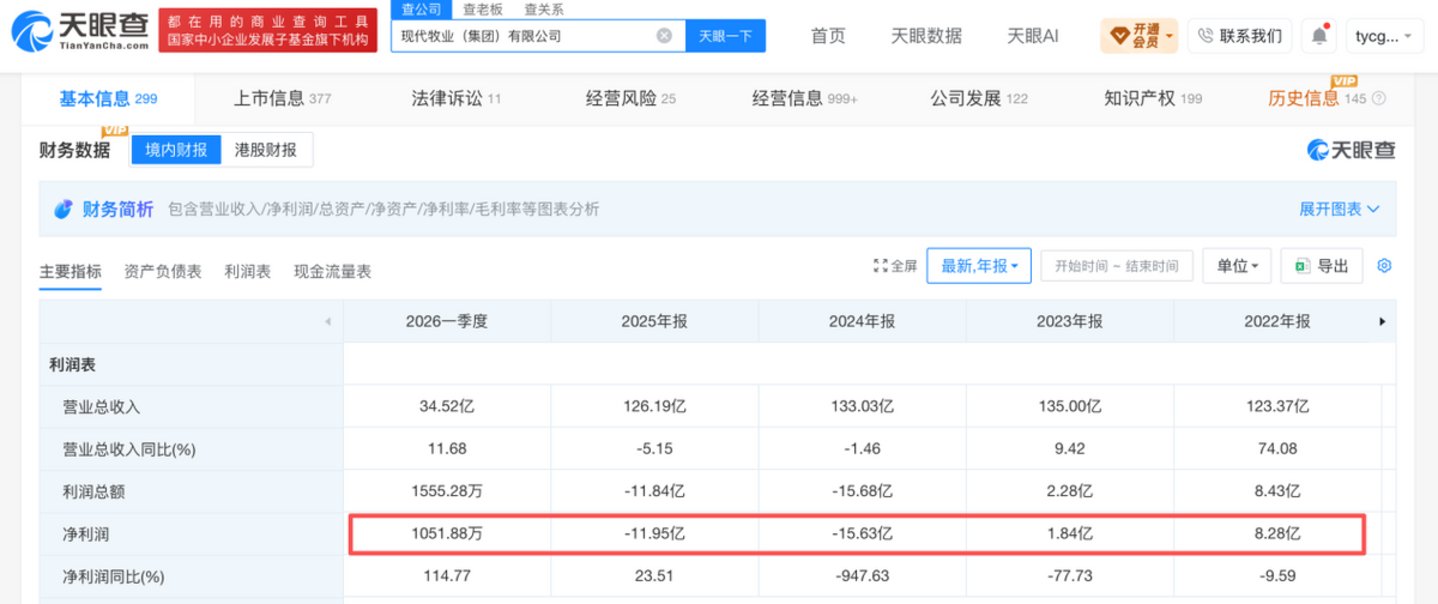Image resolution: width=1438 pixels, height=604 pixels.
Task: Go to 天眼AI in top navigation
Action: pos(1033,36)
